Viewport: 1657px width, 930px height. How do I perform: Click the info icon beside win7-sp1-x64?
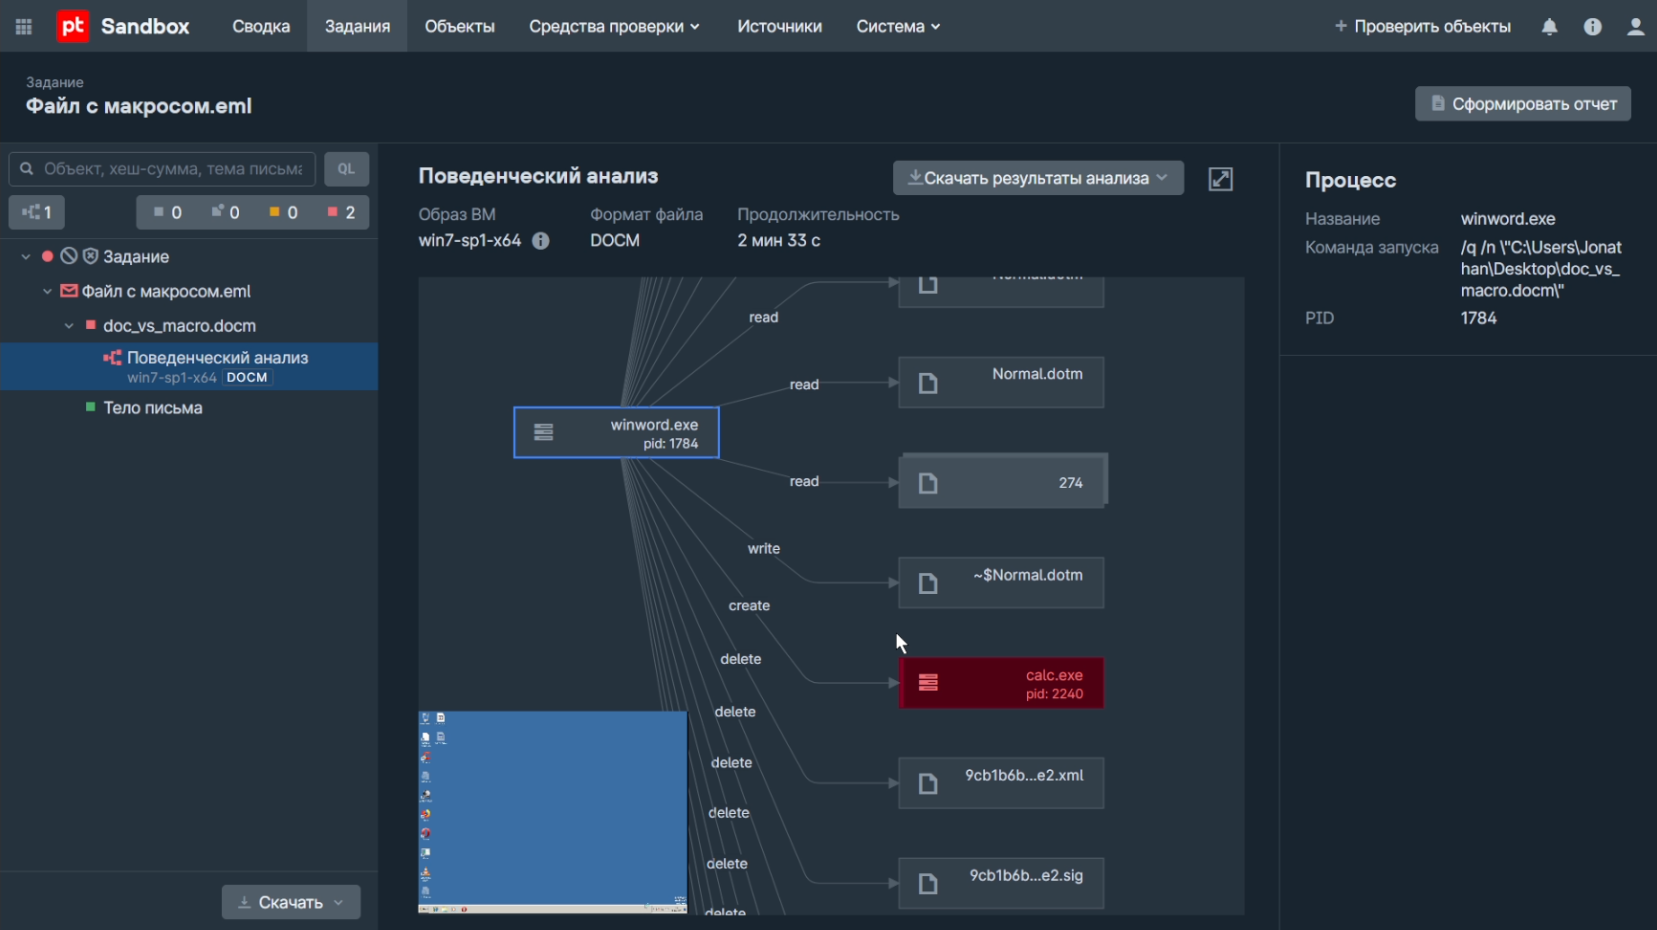pos(541,241)
